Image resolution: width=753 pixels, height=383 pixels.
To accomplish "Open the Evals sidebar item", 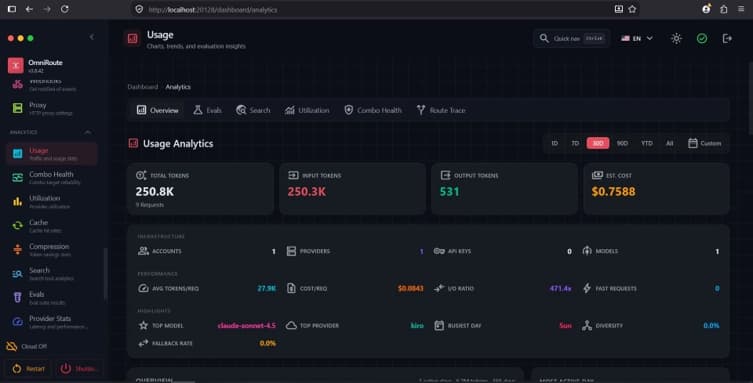I will (51, 298).
